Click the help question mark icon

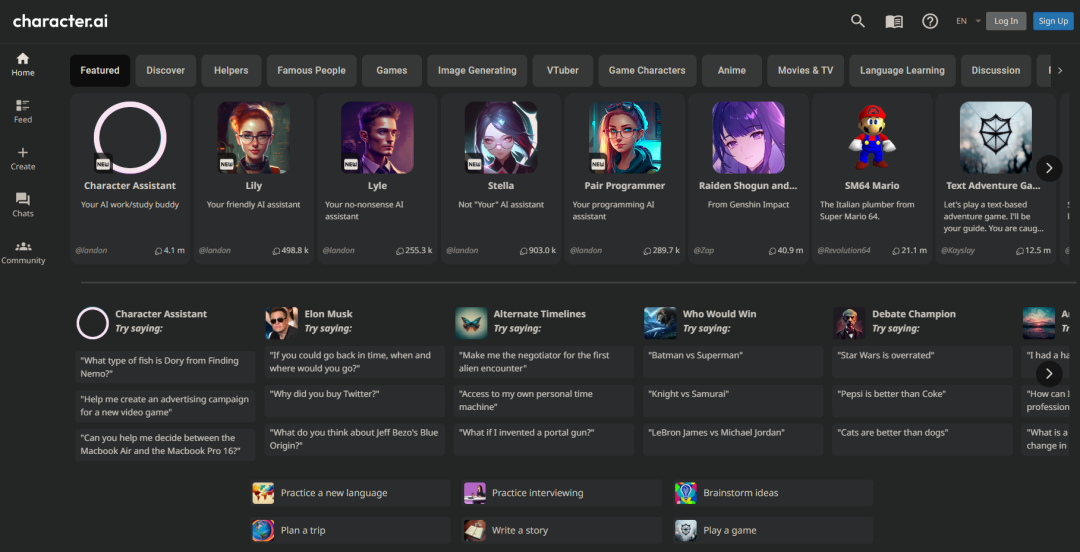[930, 21]
